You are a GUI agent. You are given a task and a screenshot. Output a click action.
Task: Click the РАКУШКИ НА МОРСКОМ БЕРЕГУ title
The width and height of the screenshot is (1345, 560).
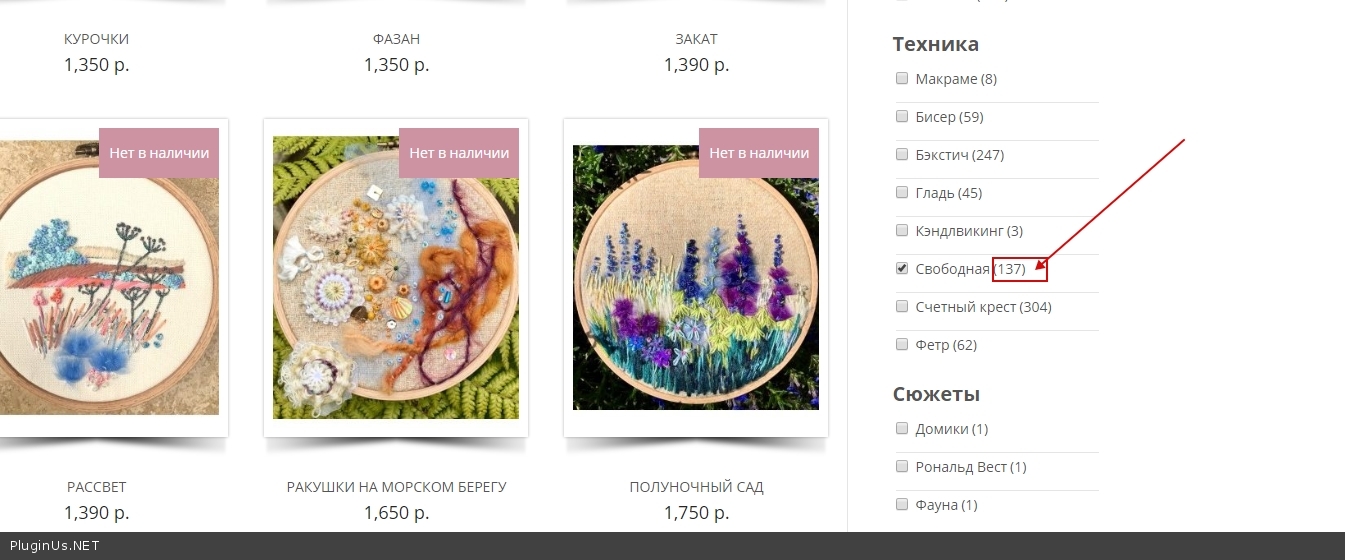tap(396, 487)
